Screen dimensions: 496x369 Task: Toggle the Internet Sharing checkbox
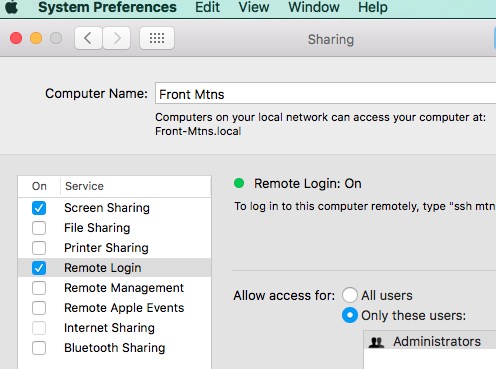point(39,328)
